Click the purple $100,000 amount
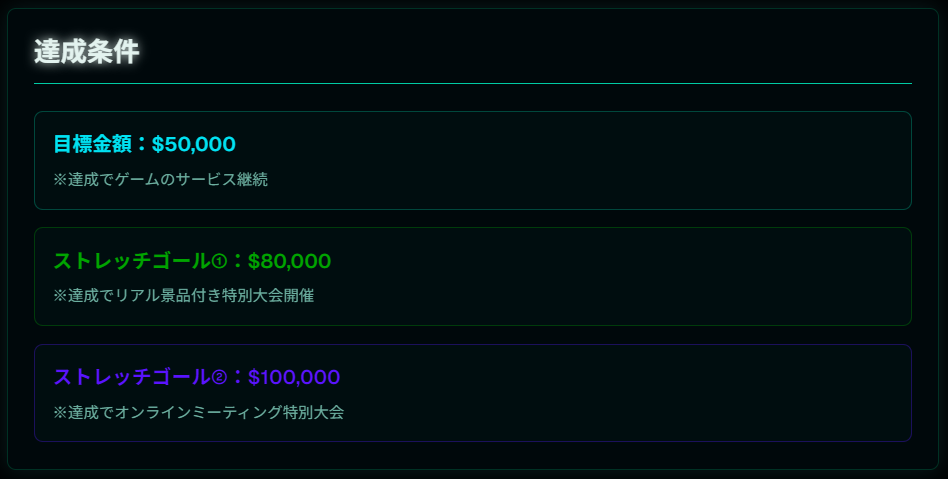The image size is (948, 479). tap(294, 377)
